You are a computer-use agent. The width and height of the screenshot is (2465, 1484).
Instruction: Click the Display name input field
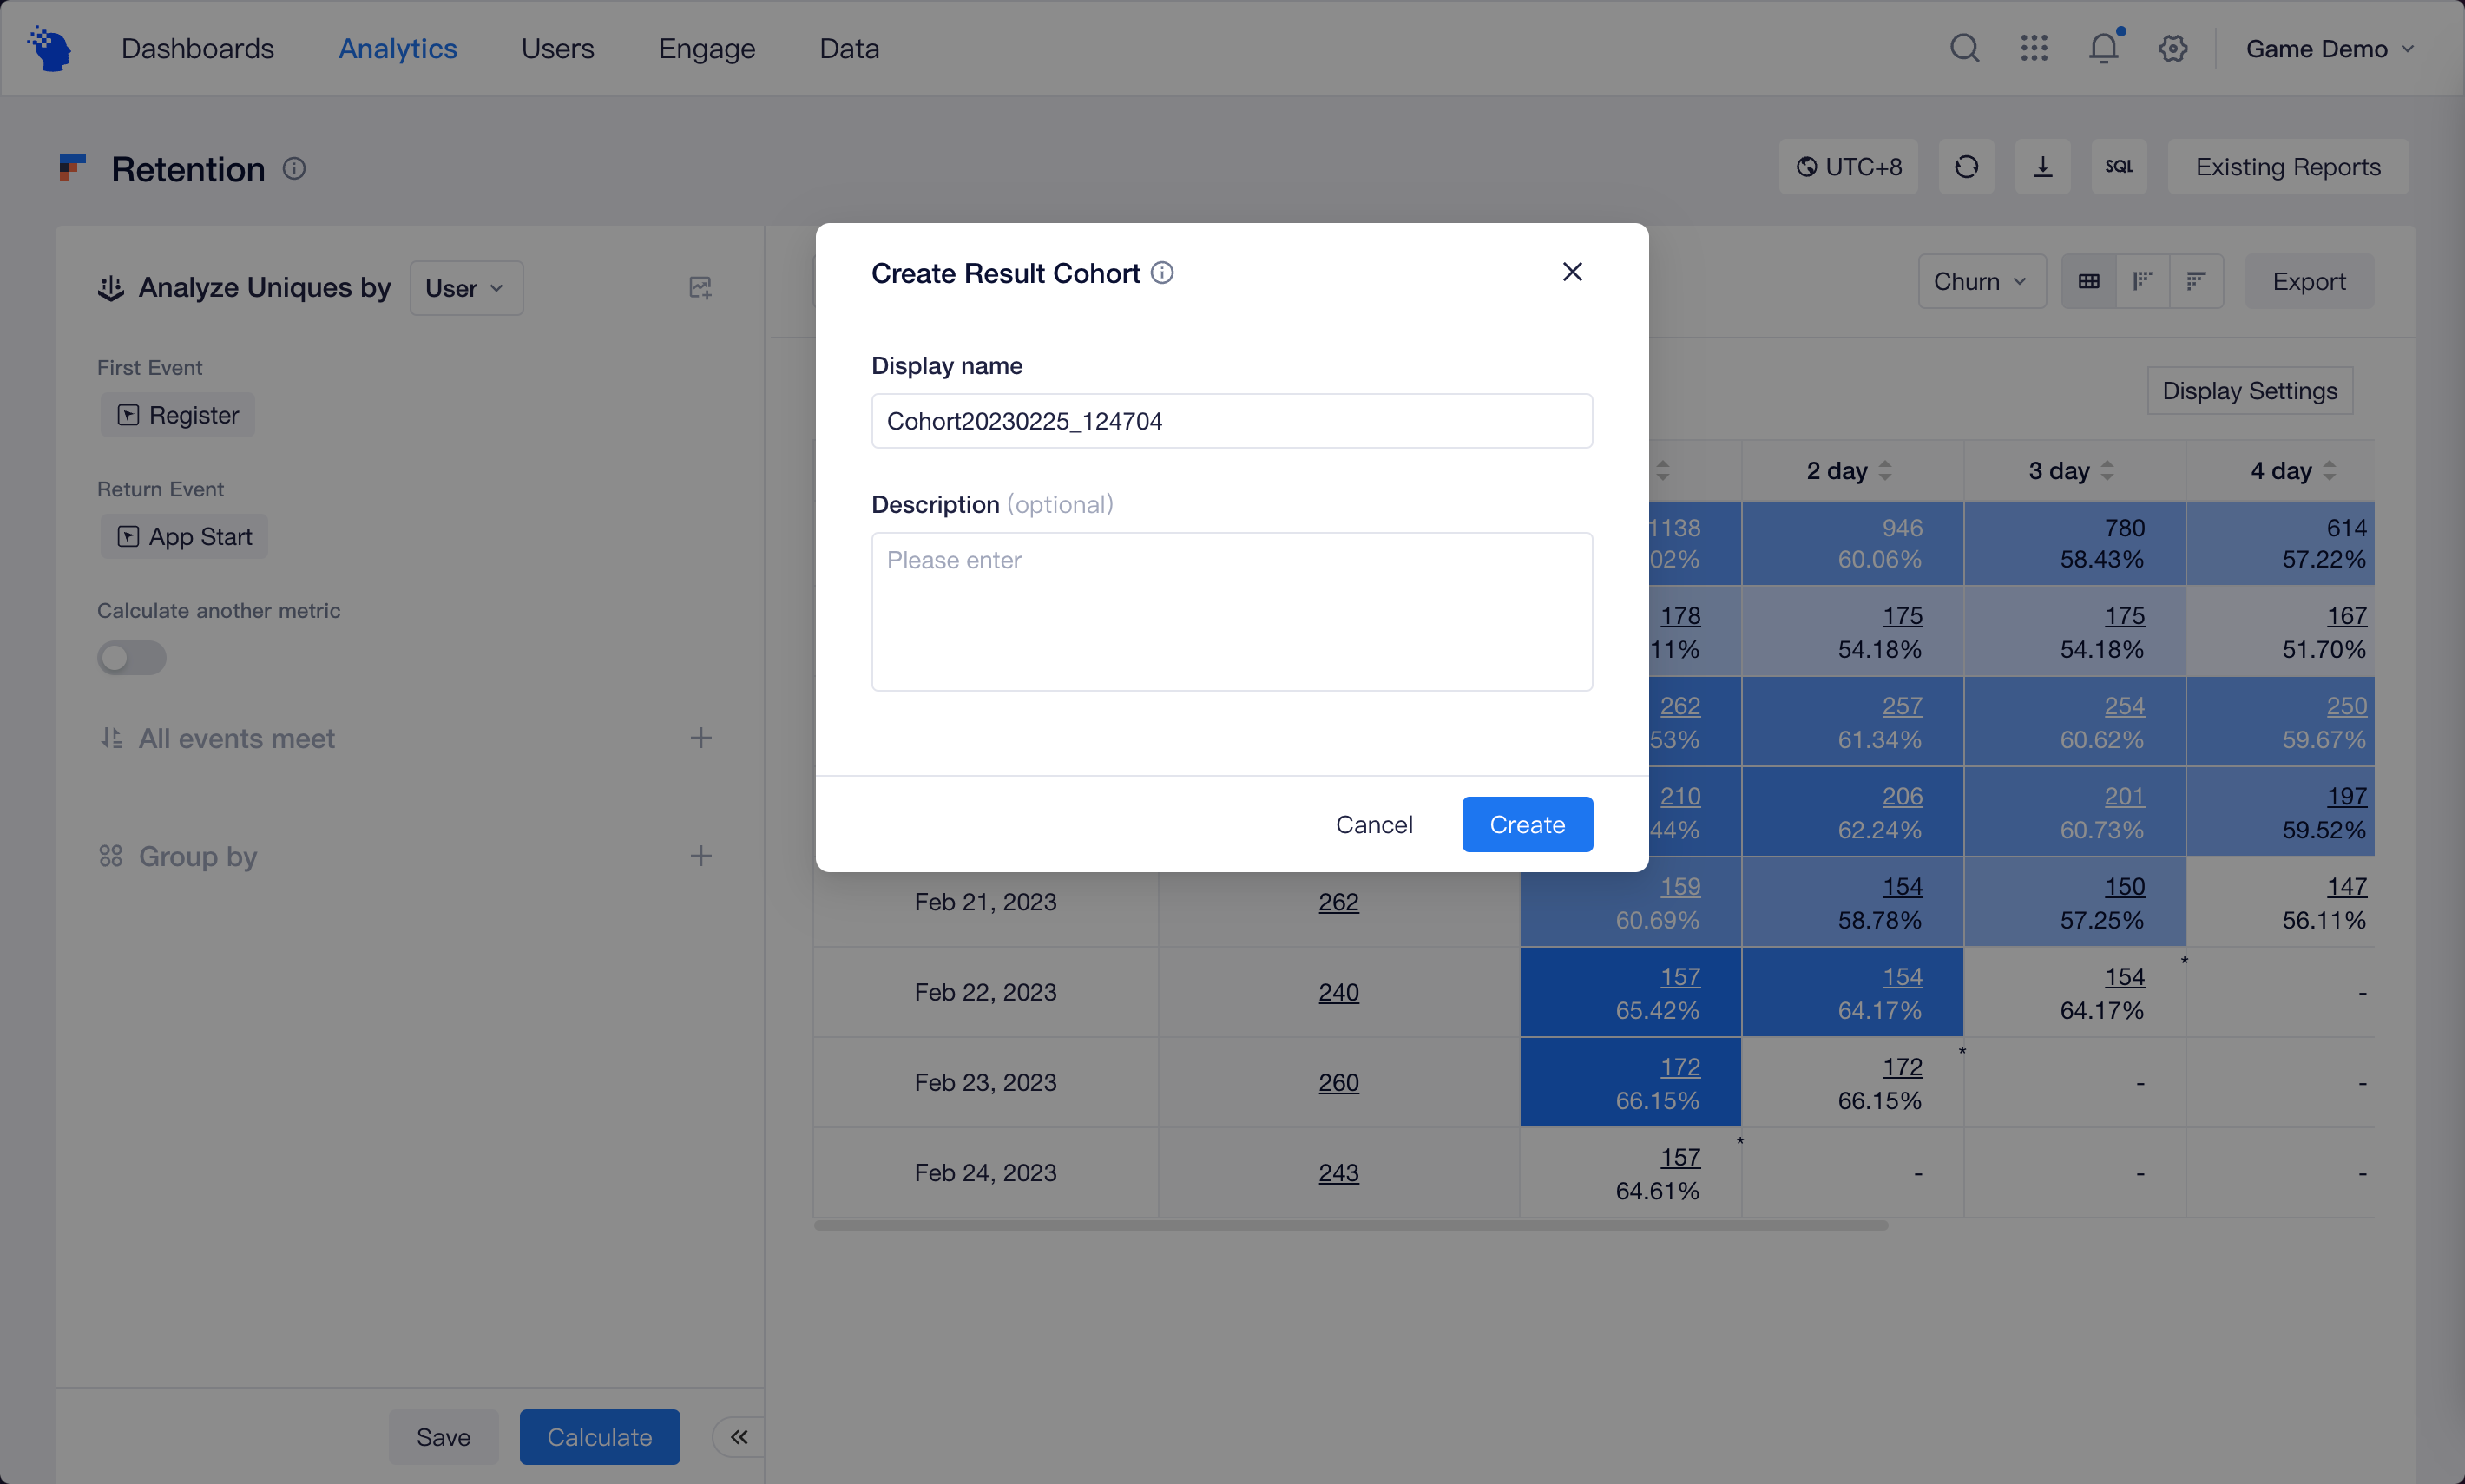point(1232,421)
